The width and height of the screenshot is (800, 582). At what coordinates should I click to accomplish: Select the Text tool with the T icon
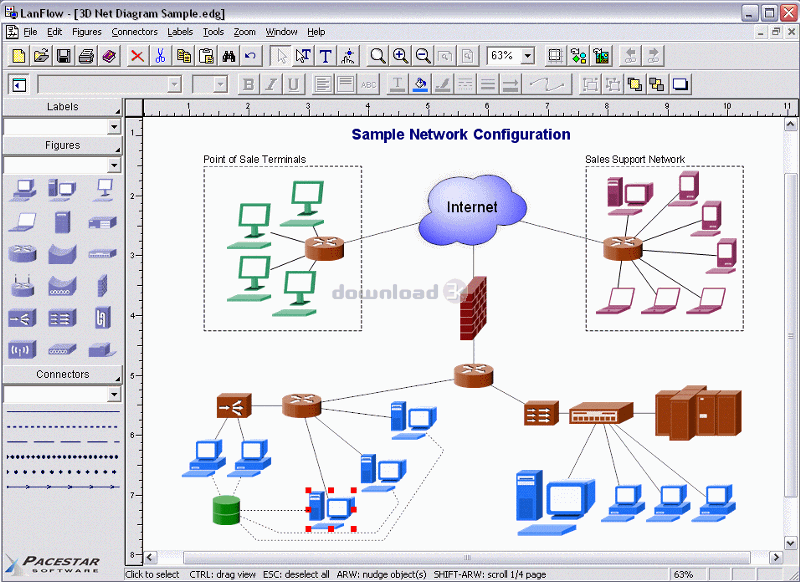326,56
